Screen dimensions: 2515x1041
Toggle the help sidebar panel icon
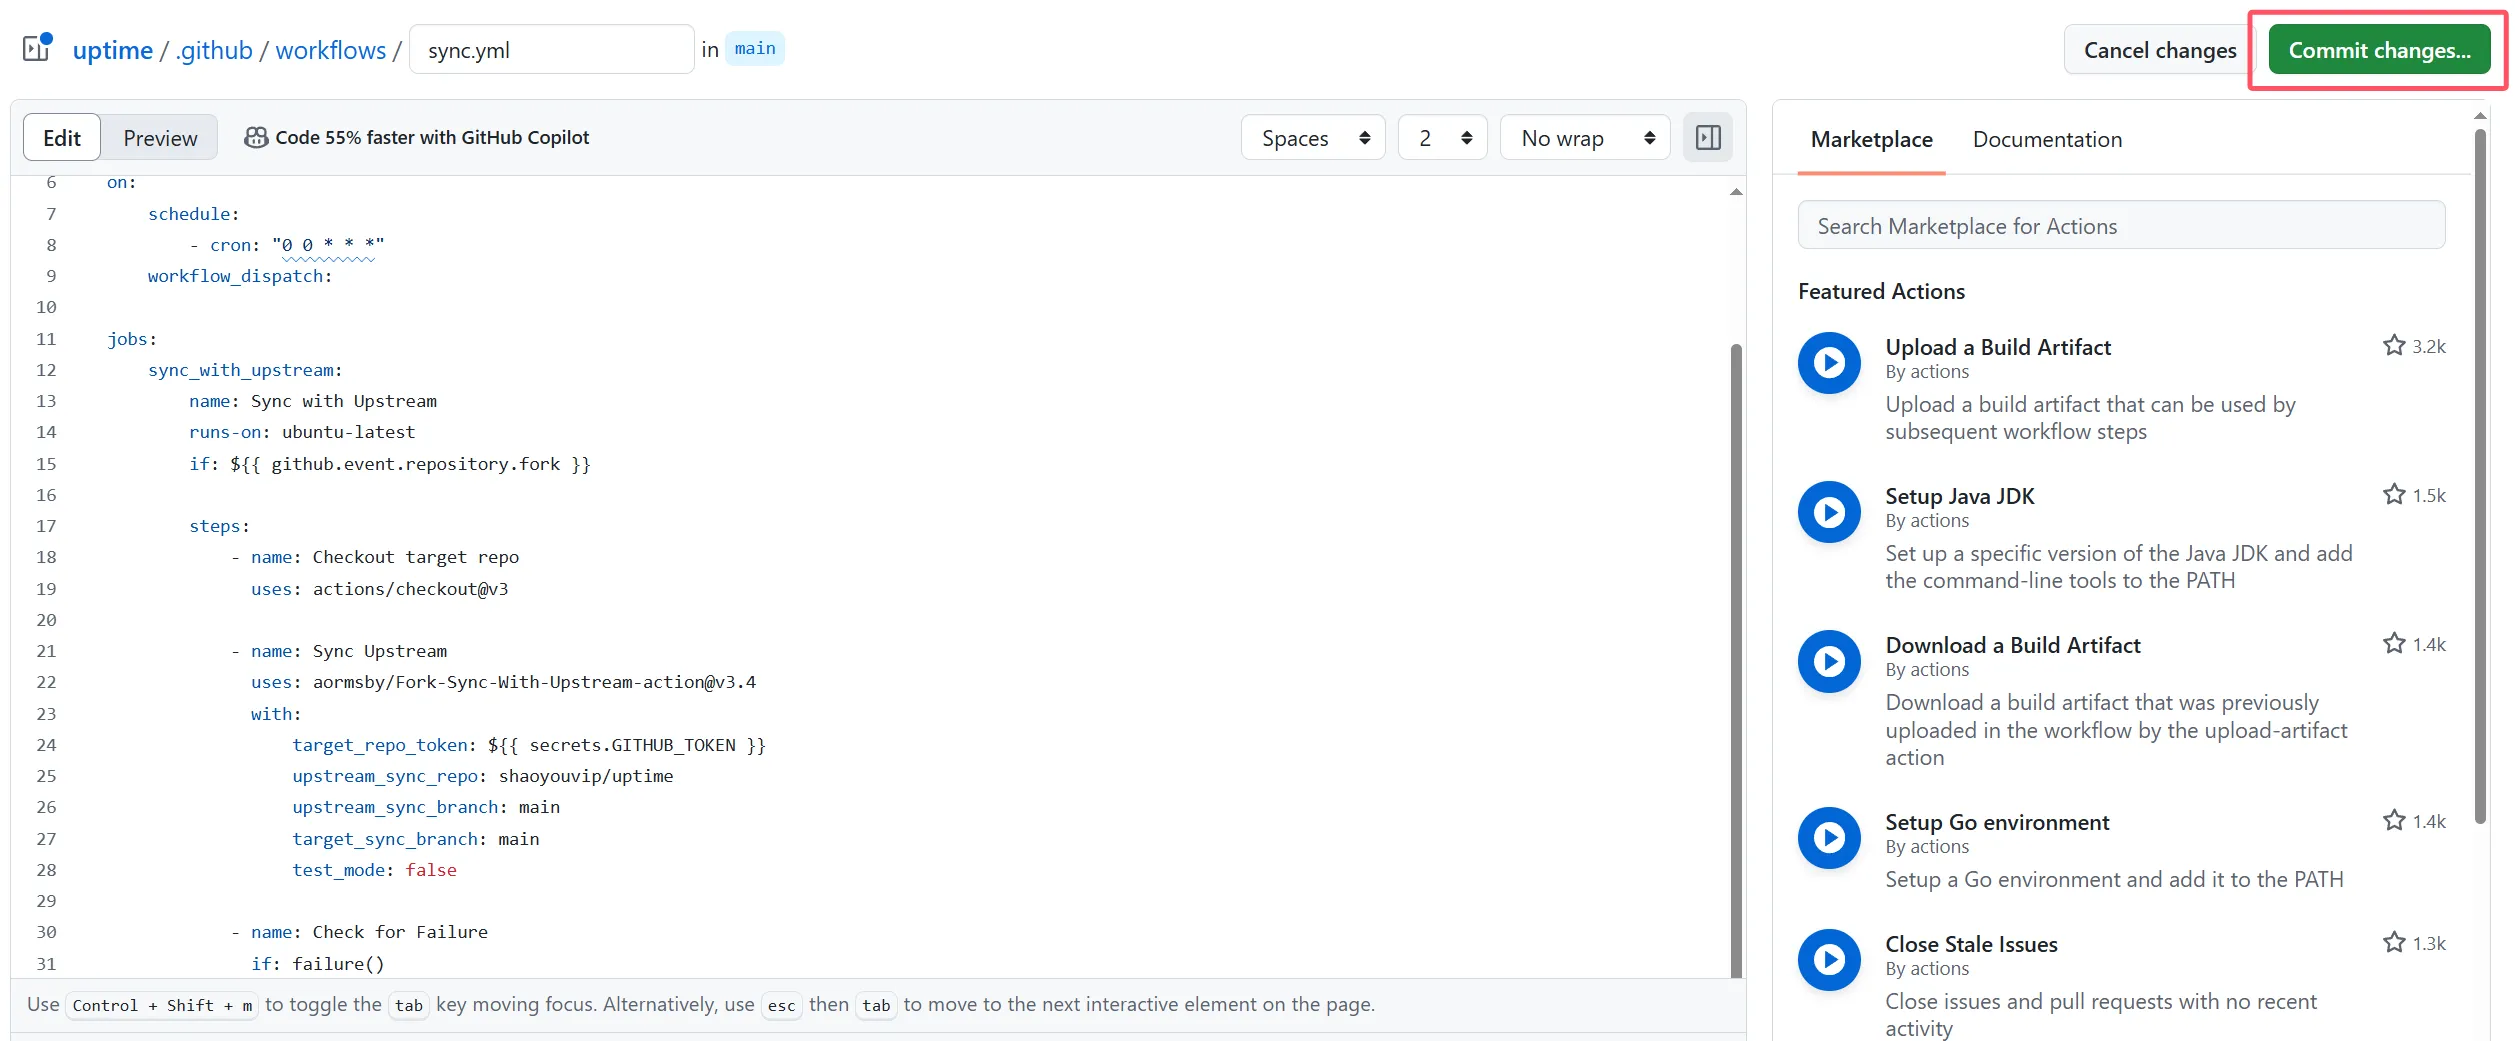1708,138
